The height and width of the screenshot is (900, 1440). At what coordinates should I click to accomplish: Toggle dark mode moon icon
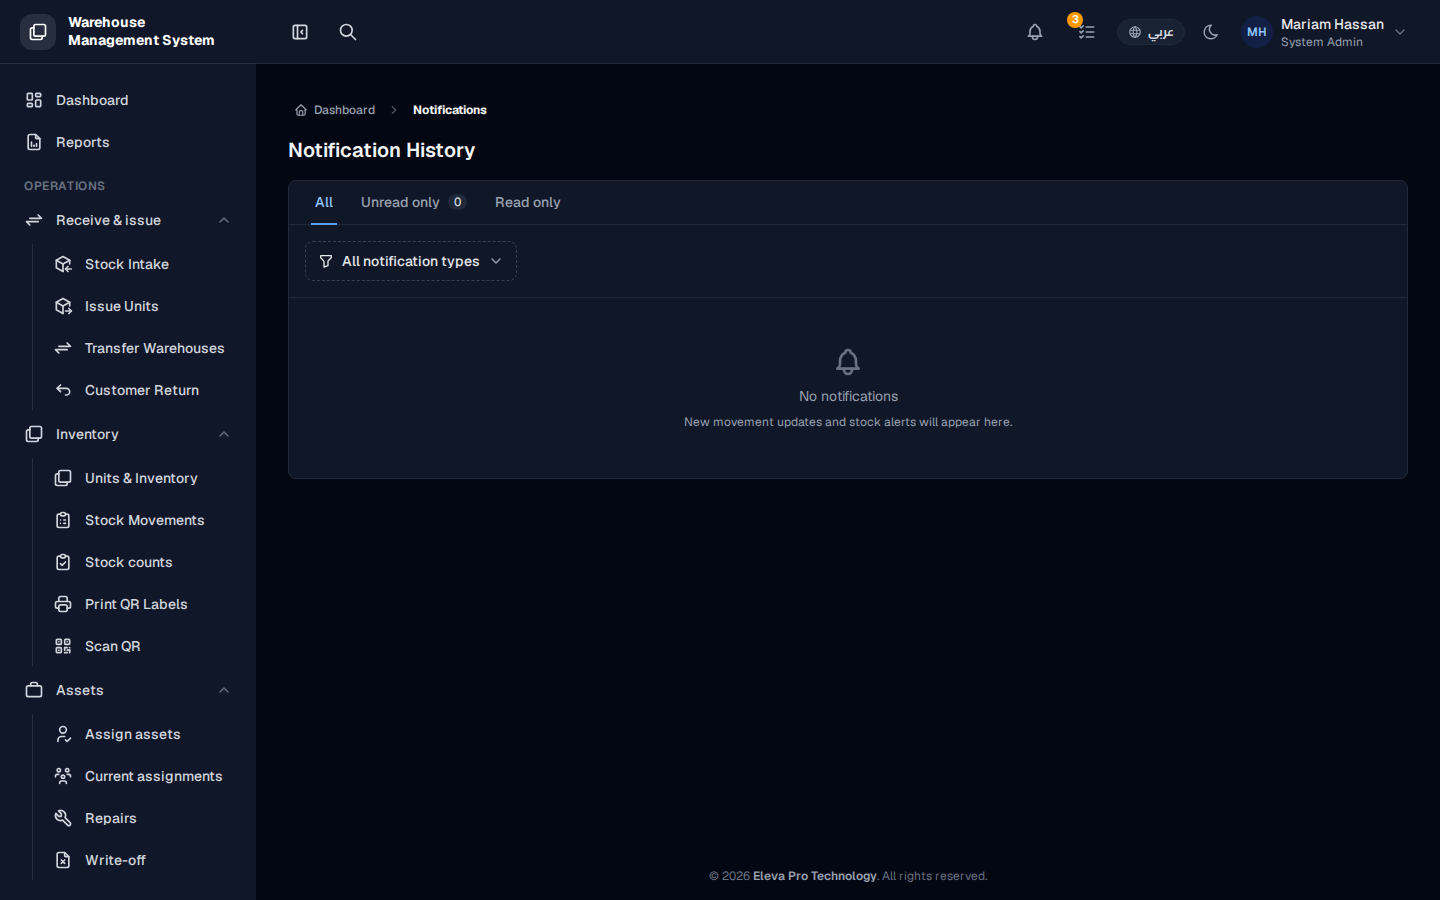click(1211, 32)
